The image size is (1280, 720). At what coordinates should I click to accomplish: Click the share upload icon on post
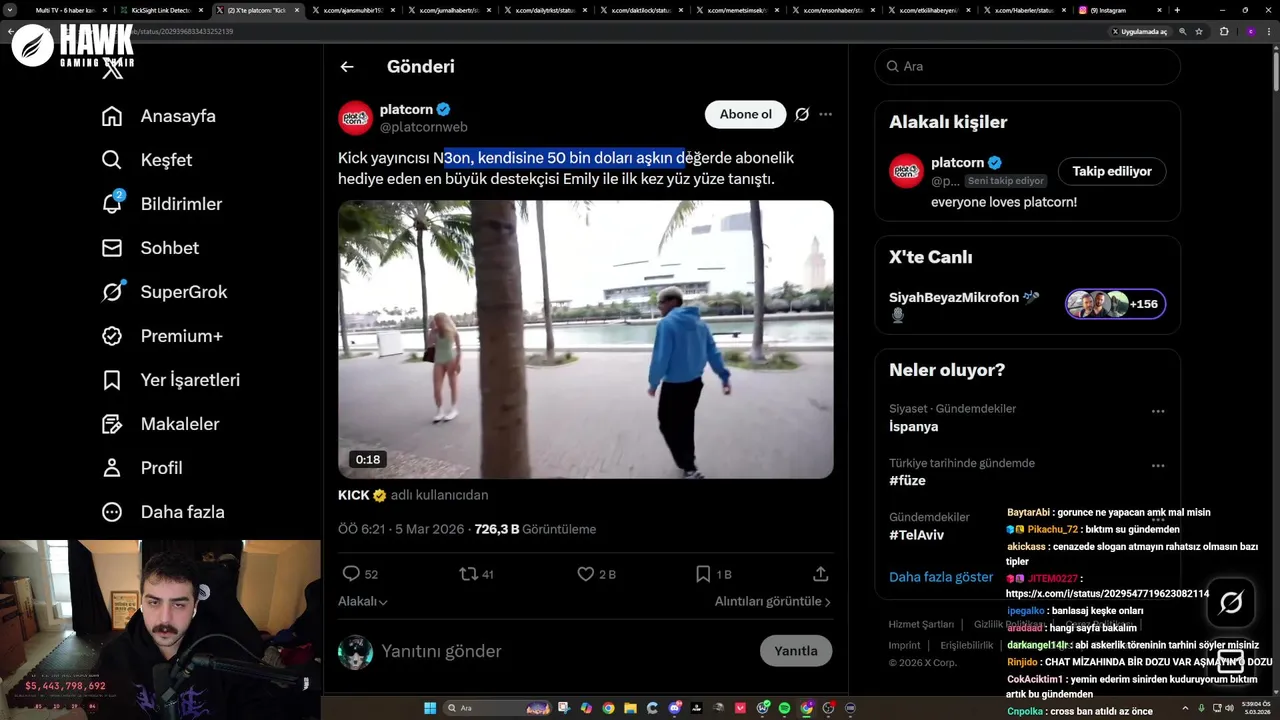820,574
